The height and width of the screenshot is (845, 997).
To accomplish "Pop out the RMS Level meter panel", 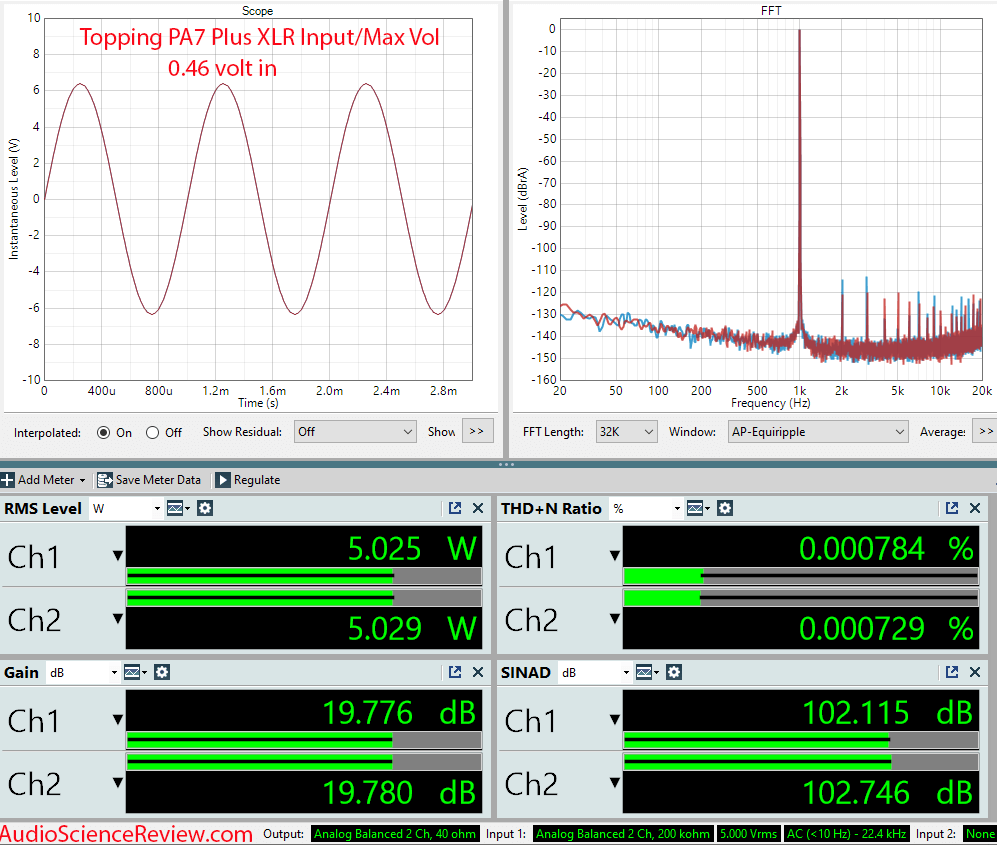I will coord(455,508).
